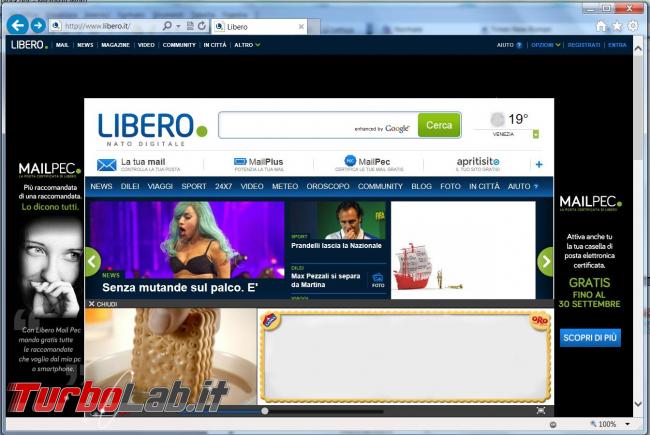Click inside the Google search input field
The height and width of the screenshot is (435, 650).
[x=285, y=125]
